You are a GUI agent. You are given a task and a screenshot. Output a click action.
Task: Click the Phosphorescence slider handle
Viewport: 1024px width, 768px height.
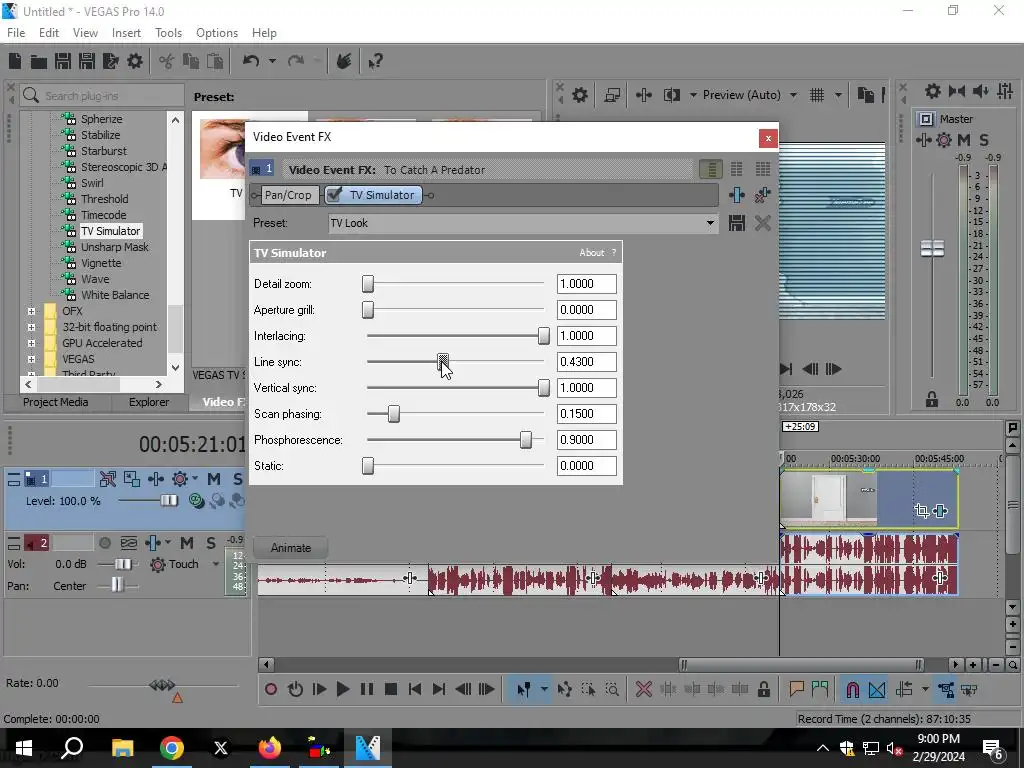[x=526, y=440]
